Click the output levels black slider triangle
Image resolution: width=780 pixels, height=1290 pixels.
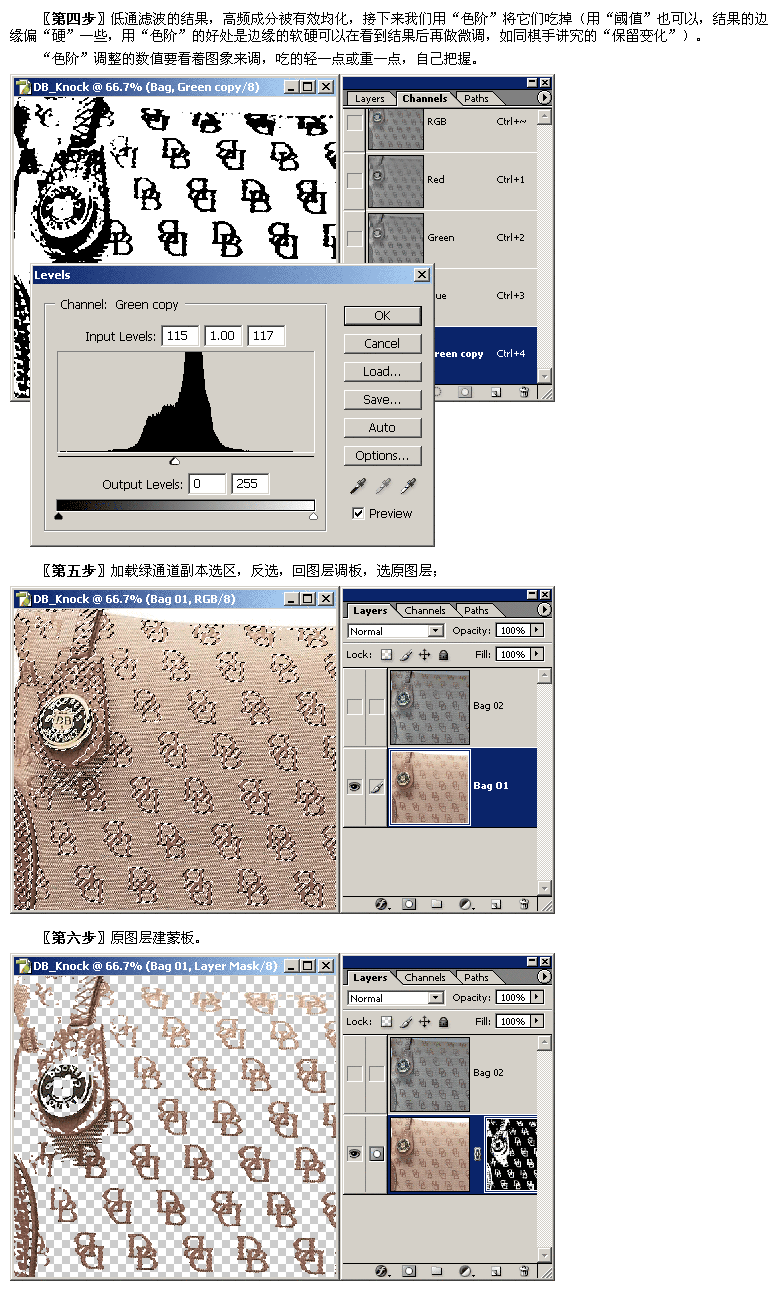(58, 516)
